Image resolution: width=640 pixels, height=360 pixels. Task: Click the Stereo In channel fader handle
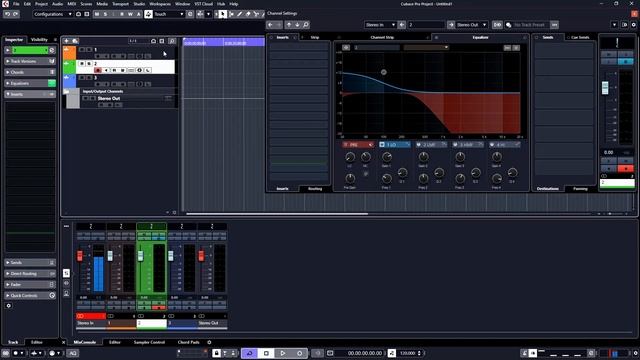click(80, 256)
